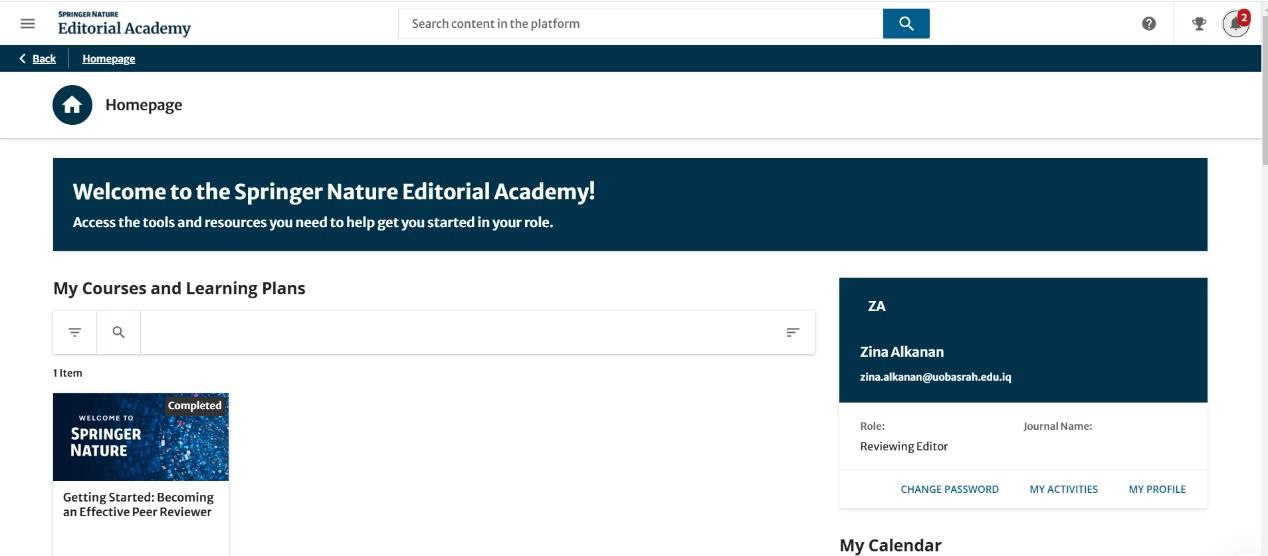This screenshot has width=1268, height=556.
Task: Click the platform search input field
Action: (640, 24)
